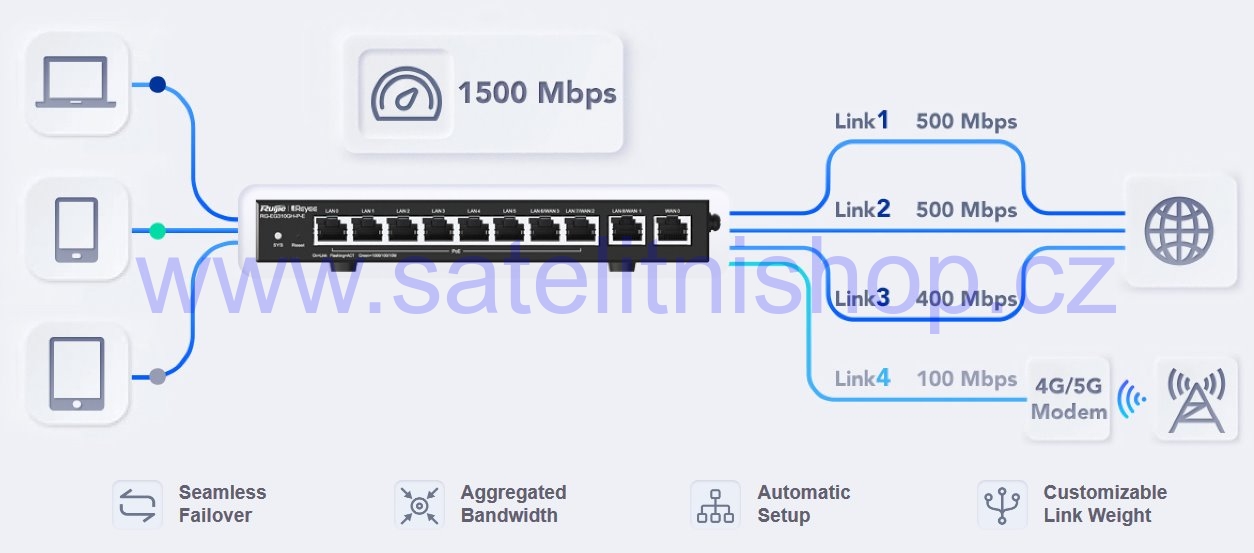
Task: Click the internet globe icon
Action: pyautogui.click(x=1179, y=231)
